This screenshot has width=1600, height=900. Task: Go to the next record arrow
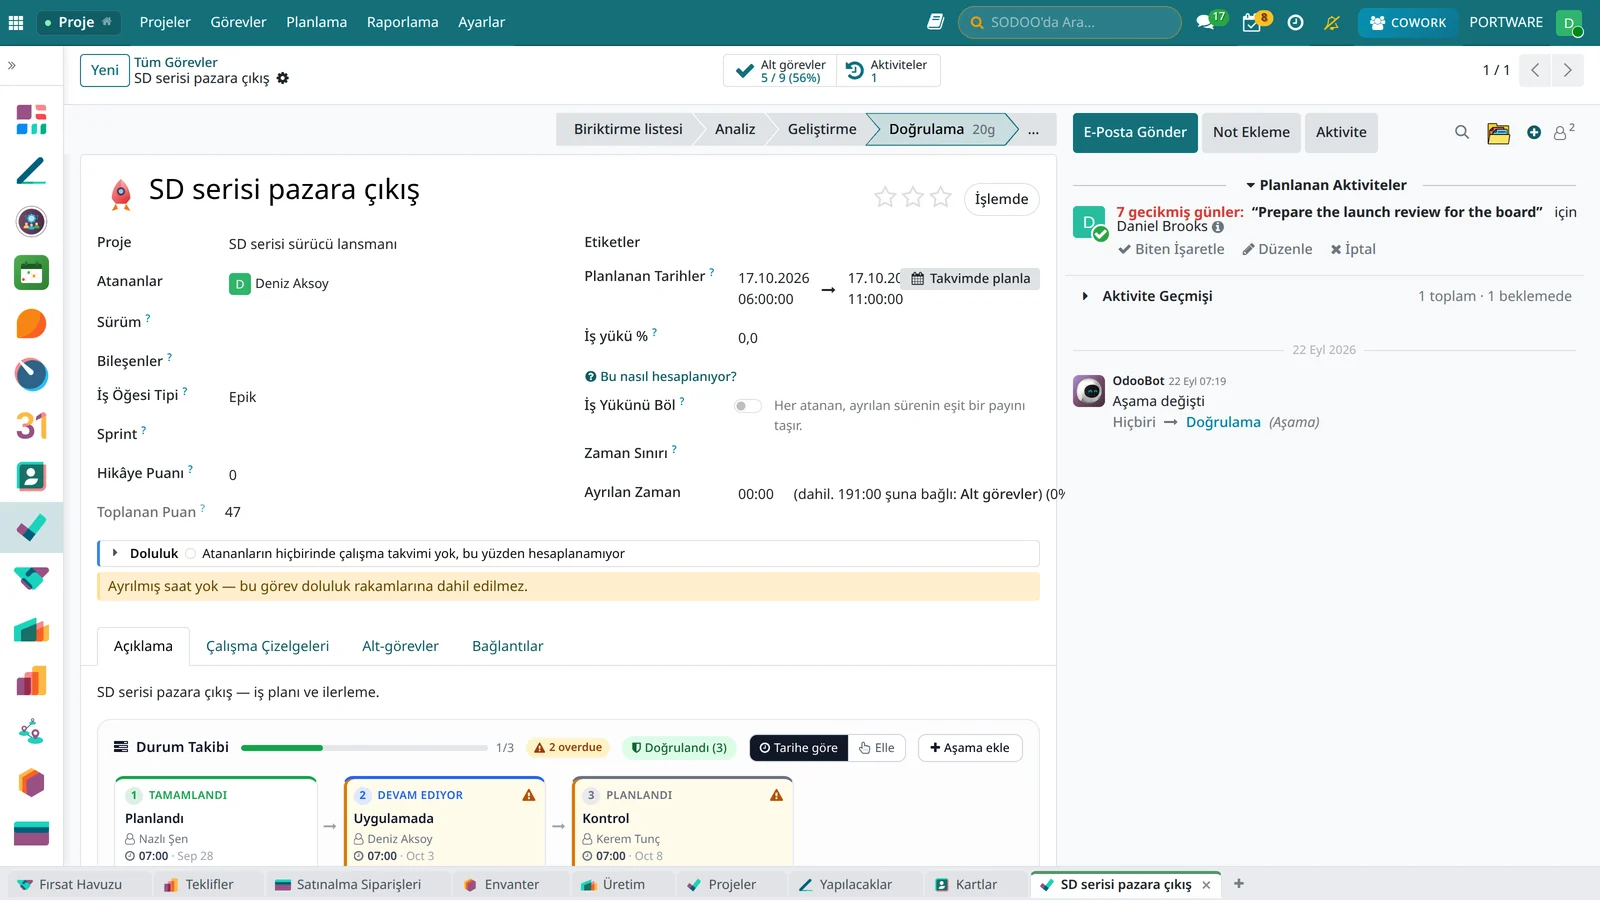1567,70
